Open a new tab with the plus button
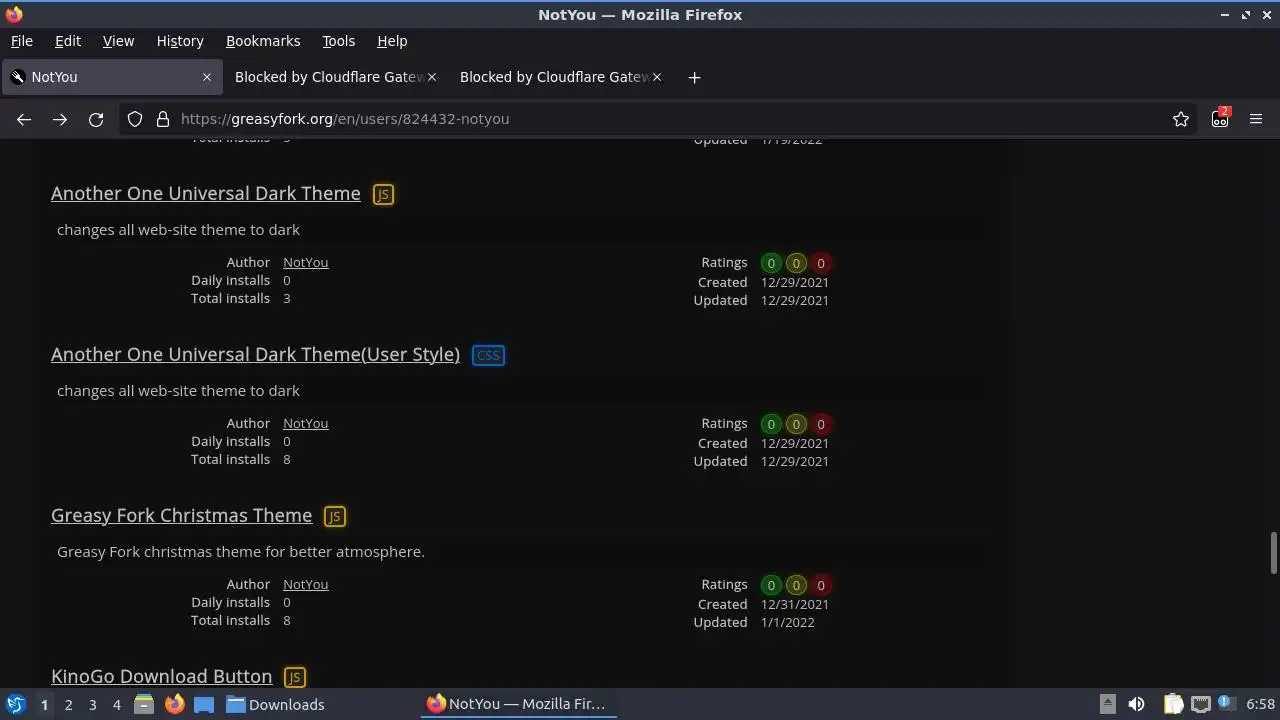Screen dimensions: 1280x720 pyautogui.click(x=694, y=77)
